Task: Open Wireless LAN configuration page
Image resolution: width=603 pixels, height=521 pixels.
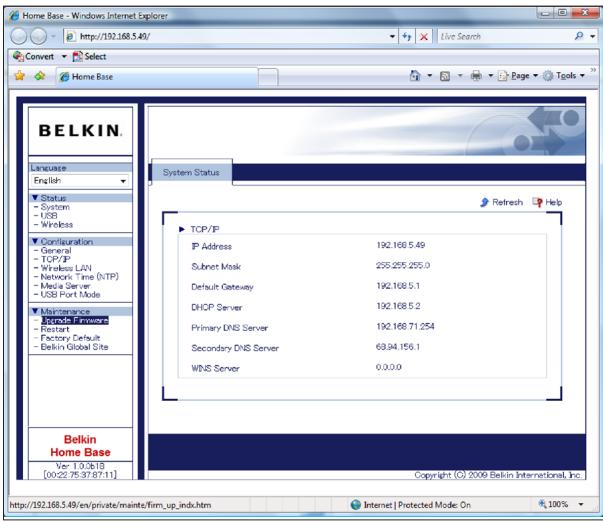Action: click(66, 268)
